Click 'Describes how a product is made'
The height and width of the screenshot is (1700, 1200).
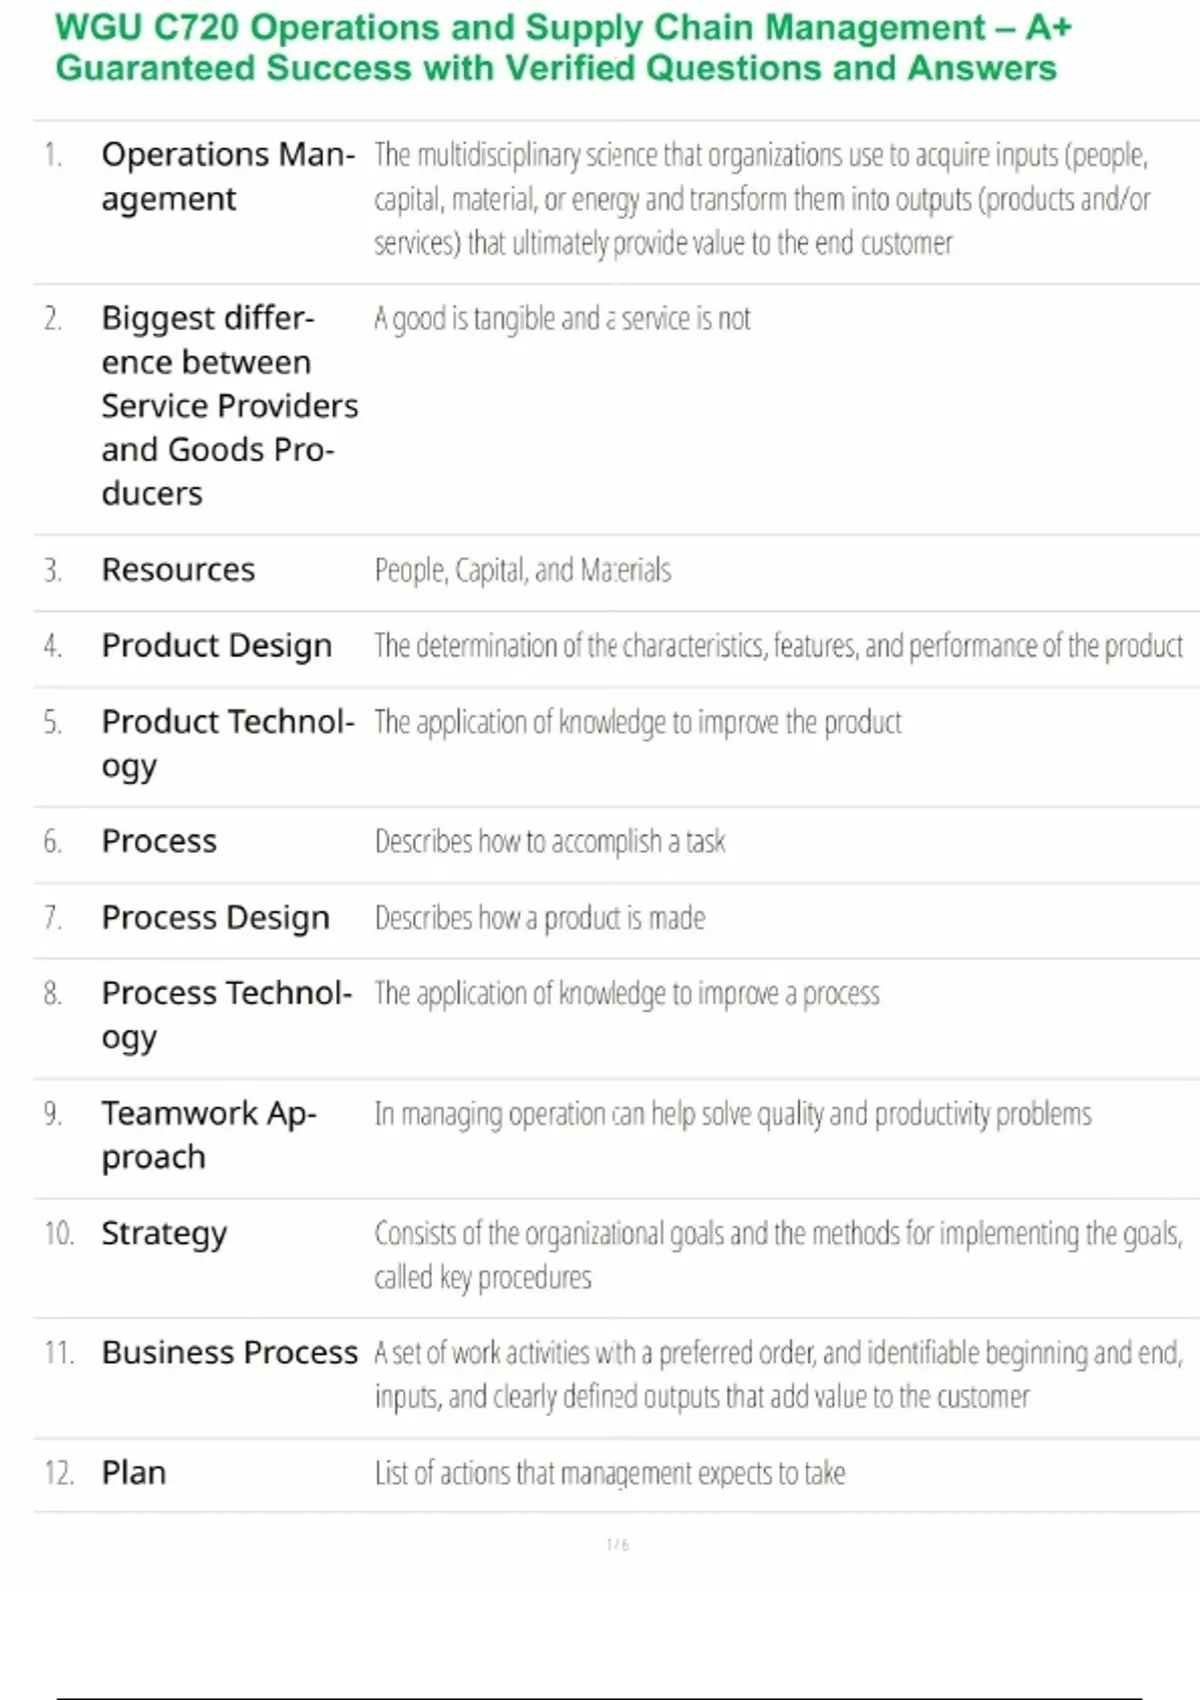pos(539,918)
